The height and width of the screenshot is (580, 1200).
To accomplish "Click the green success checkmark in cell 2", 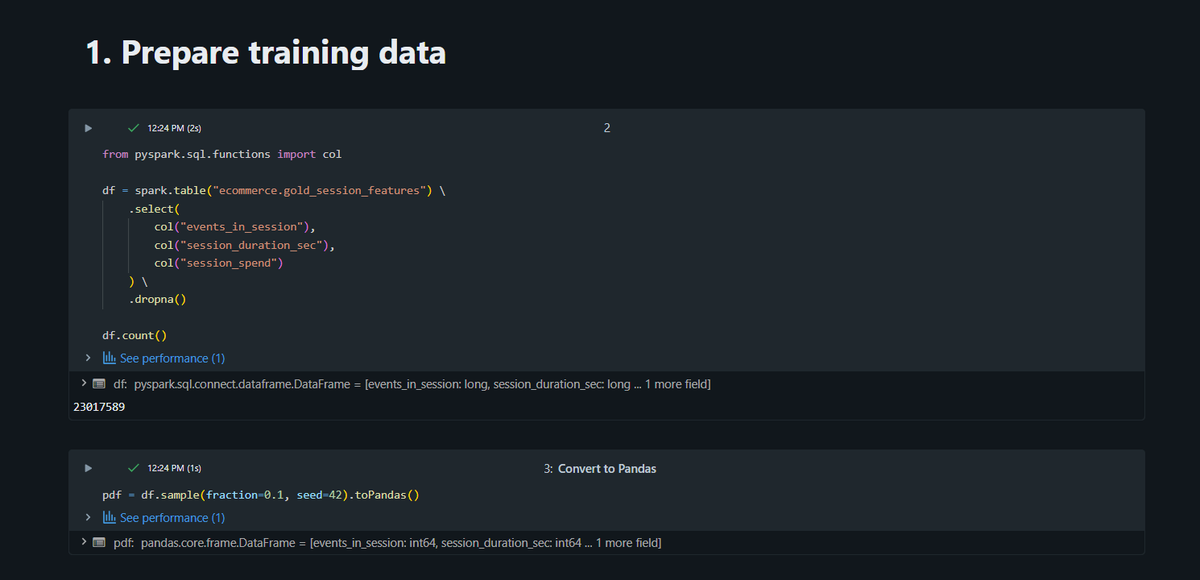I will tap(133, 128).
